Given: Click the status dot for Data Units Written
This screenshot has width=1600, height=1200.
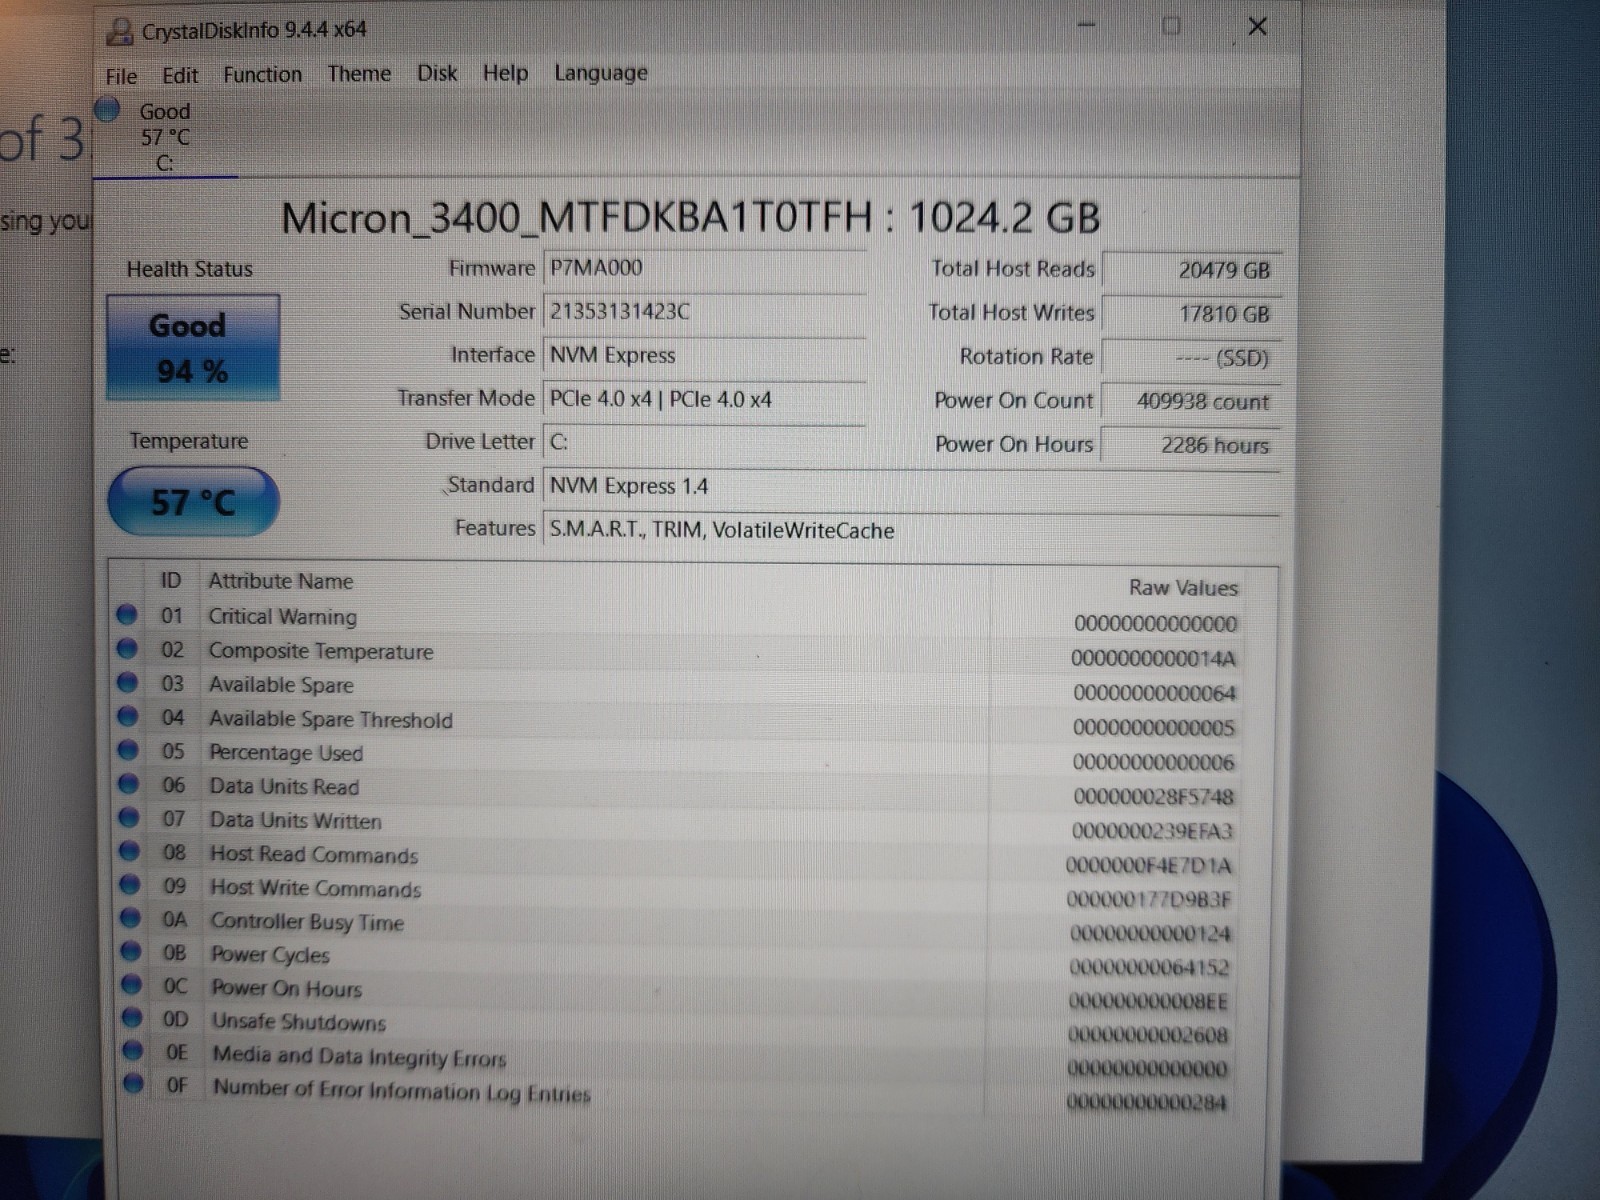Looking at the screenshot, I should click(129, 818).
